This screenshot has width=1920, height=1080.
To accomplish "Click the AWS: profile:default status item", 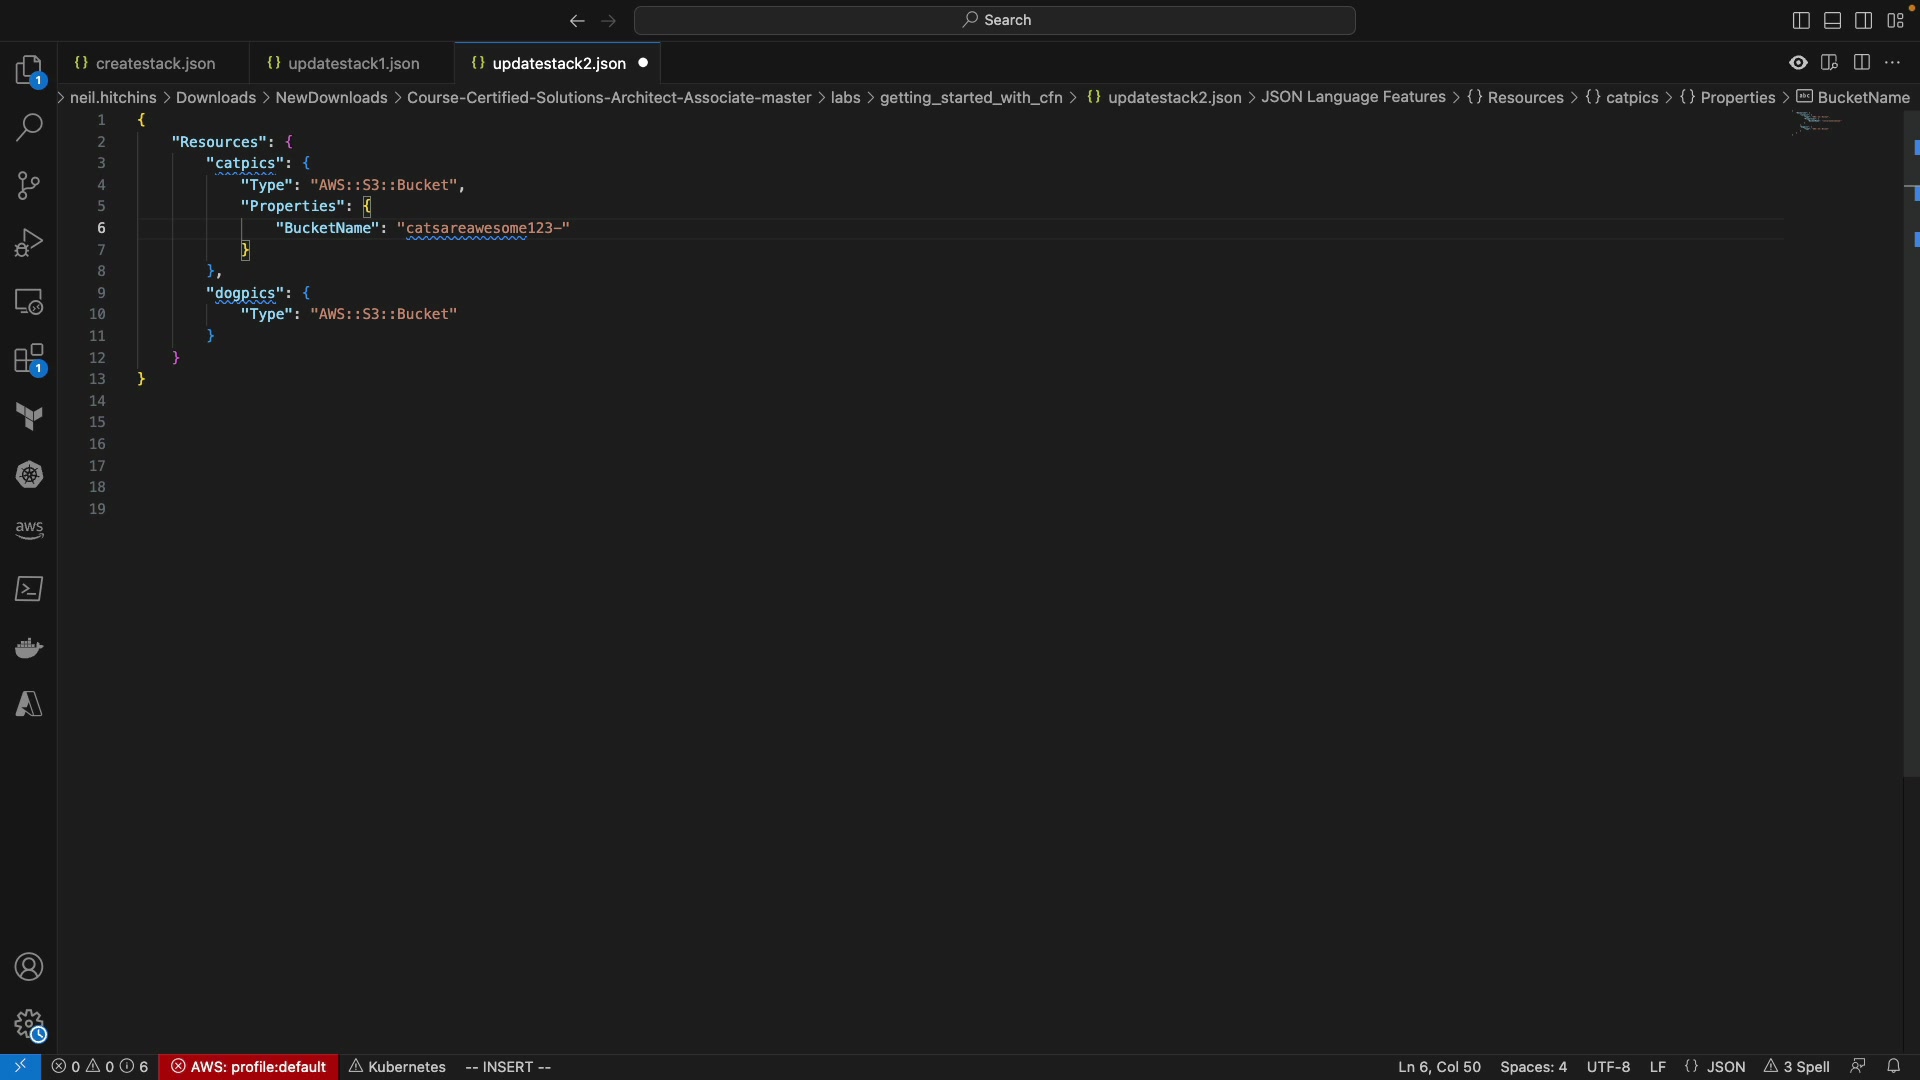I will (249, 1067).
